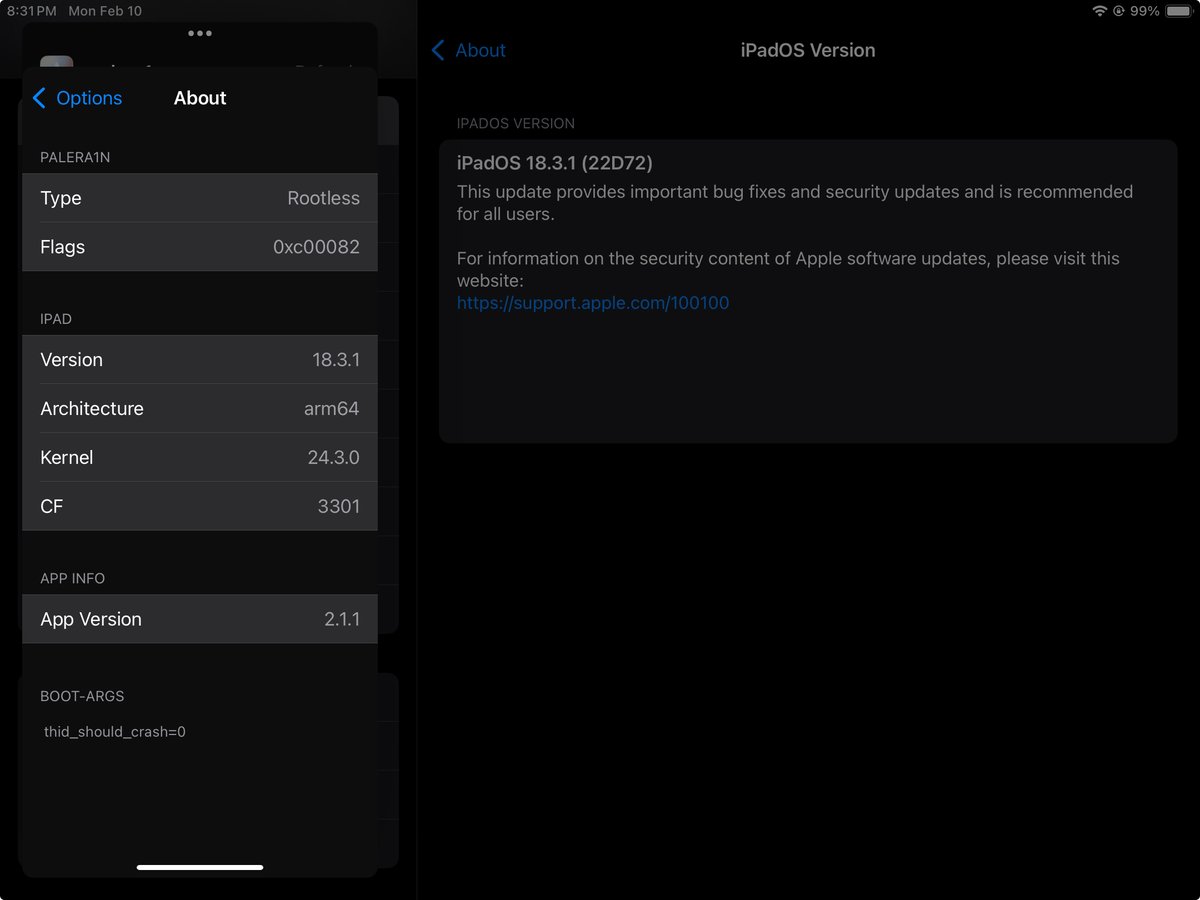This screenshot has height=900, width=1200.
Task: Select the App Version row showing 2.1.1
Action: coord(200,619)
